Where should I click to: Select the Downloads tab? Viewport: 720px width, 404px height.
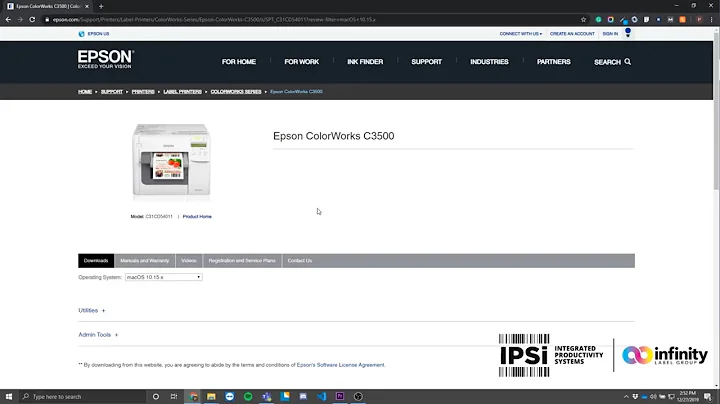coord(96,261)
